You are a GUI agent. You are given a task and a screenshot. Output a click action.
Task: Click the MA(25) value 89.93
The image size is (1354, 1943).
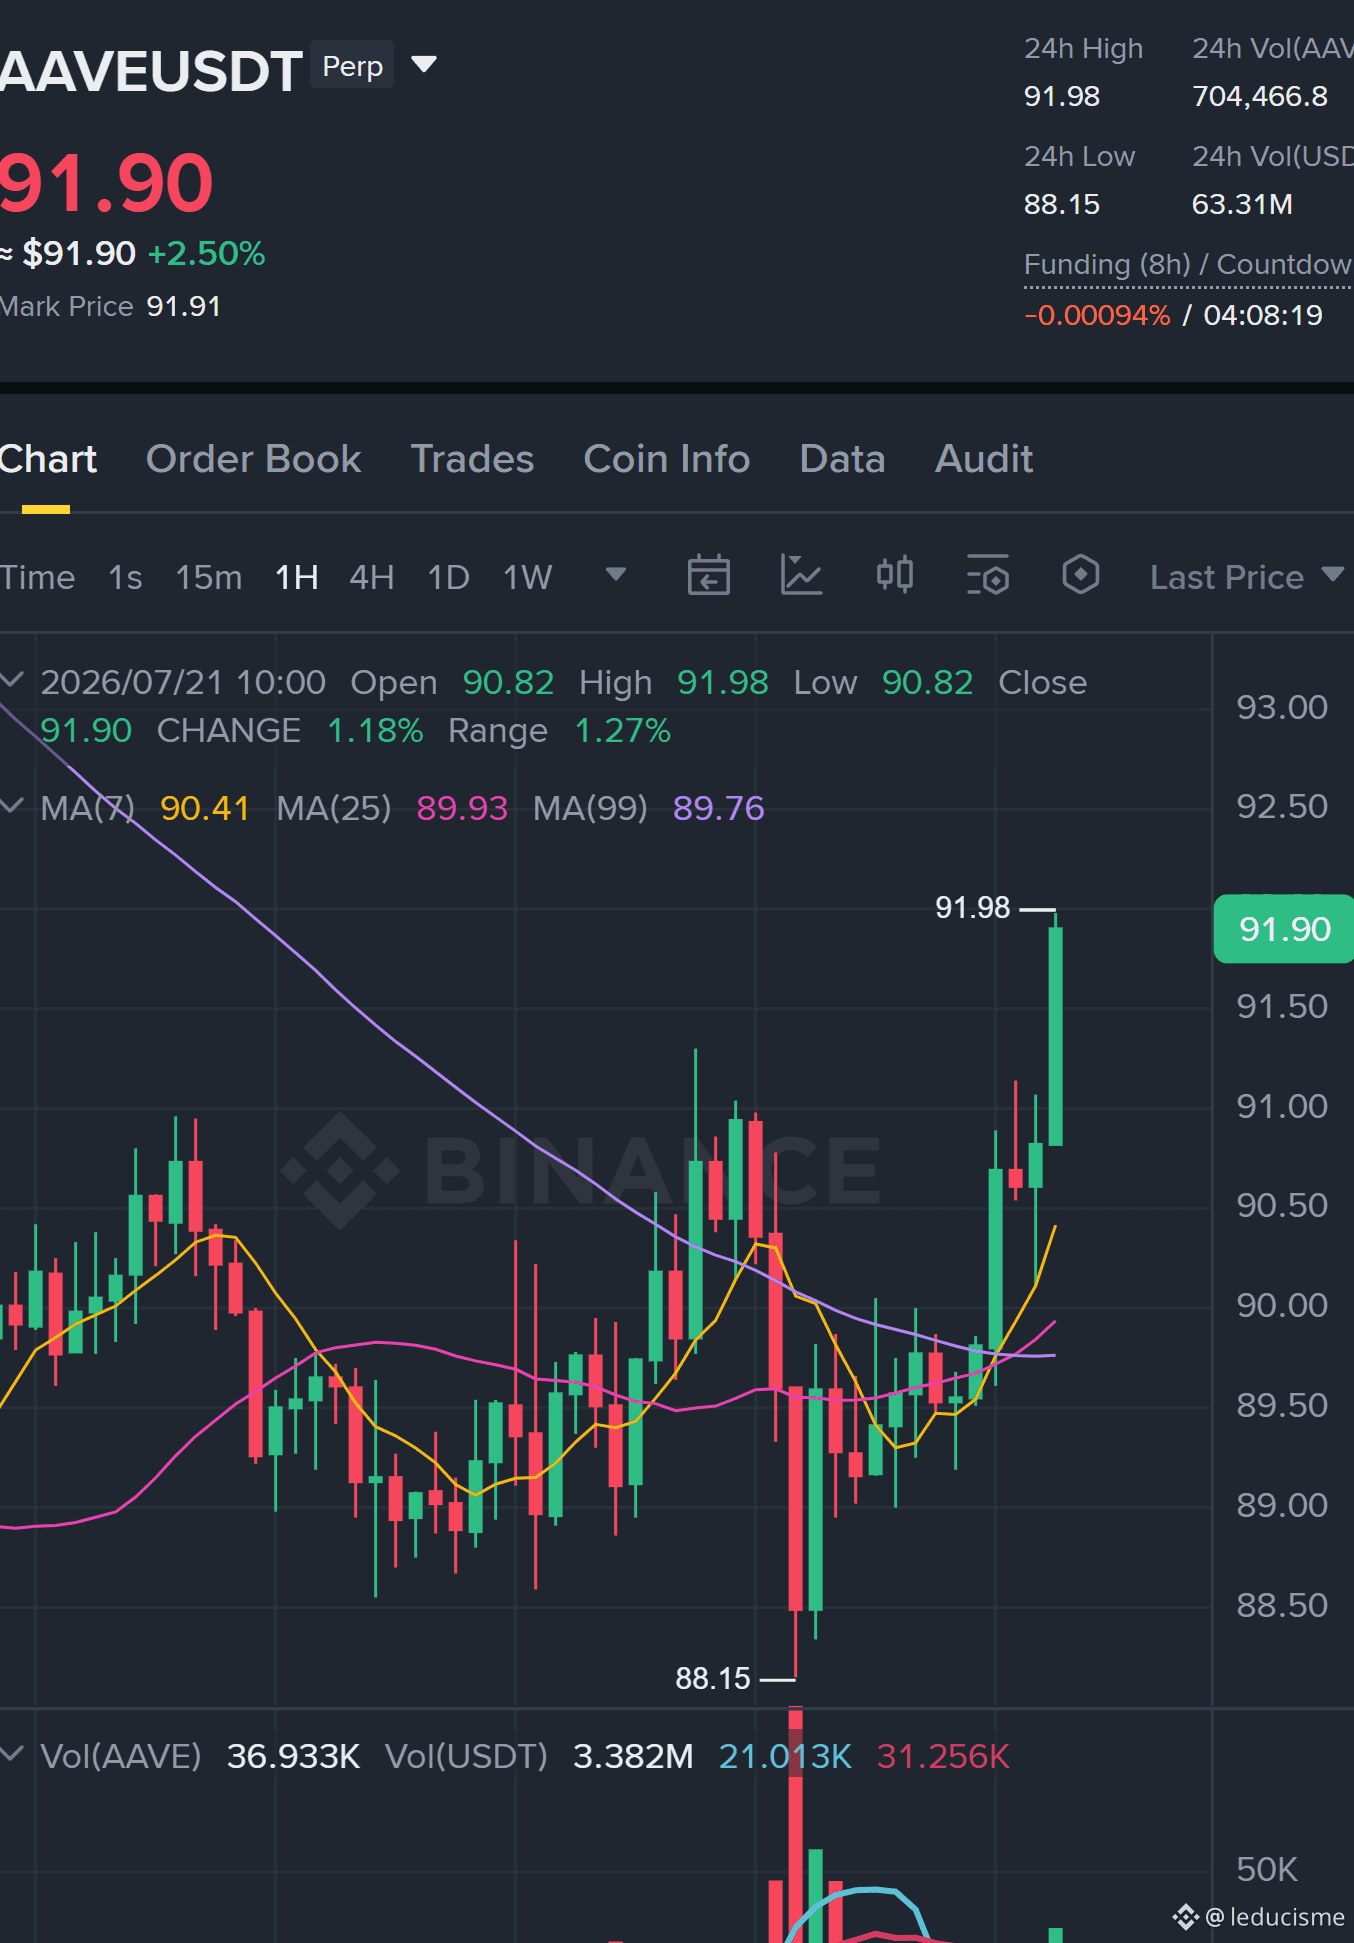(462, 808)
